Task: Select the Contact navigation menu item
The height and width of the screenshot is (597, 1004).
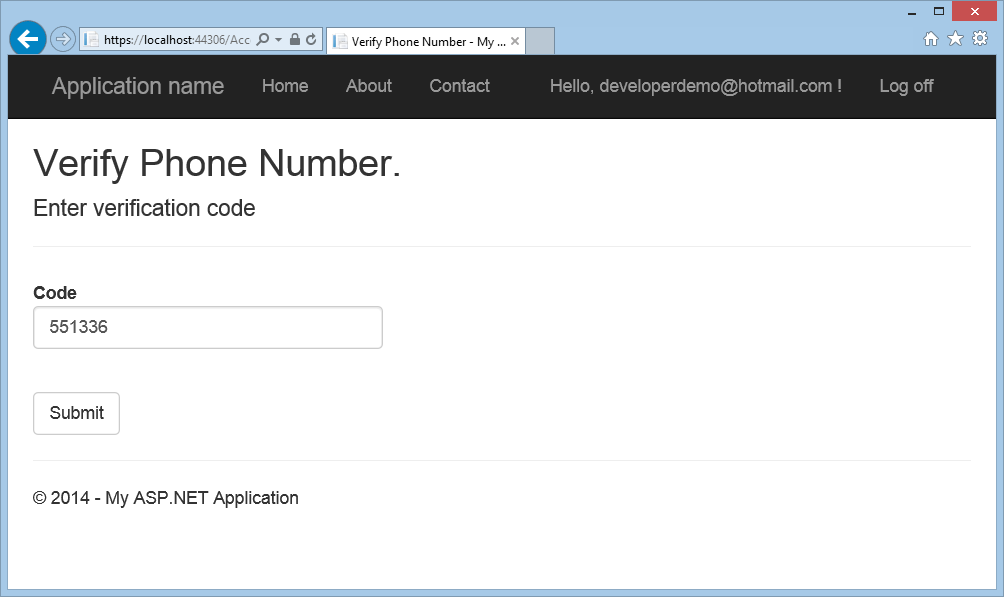Action: (459, 87)
